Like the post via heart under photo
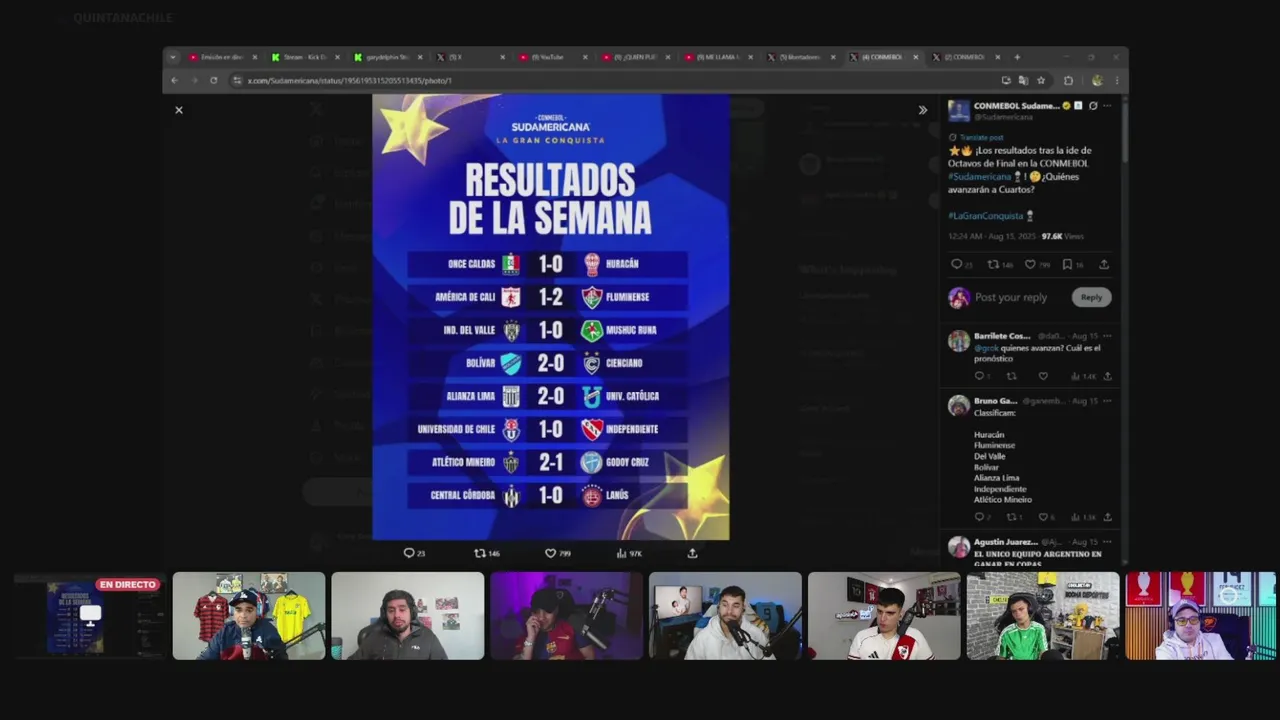The height and width of the screenshot is (720, 1280). click(x=550, y=553)
